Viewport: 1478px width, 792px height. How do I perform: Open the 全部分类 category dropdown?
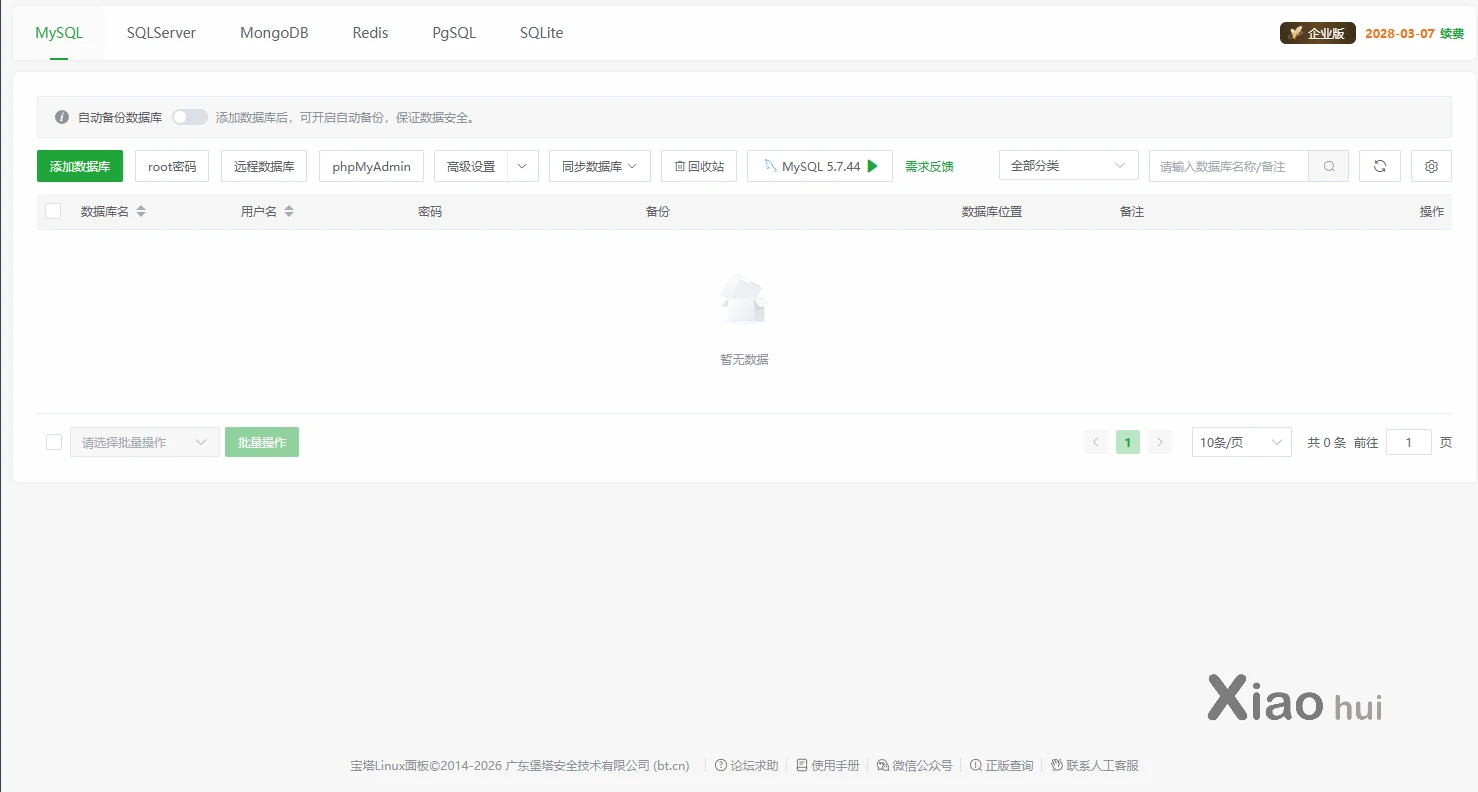tap(1068, 166)
